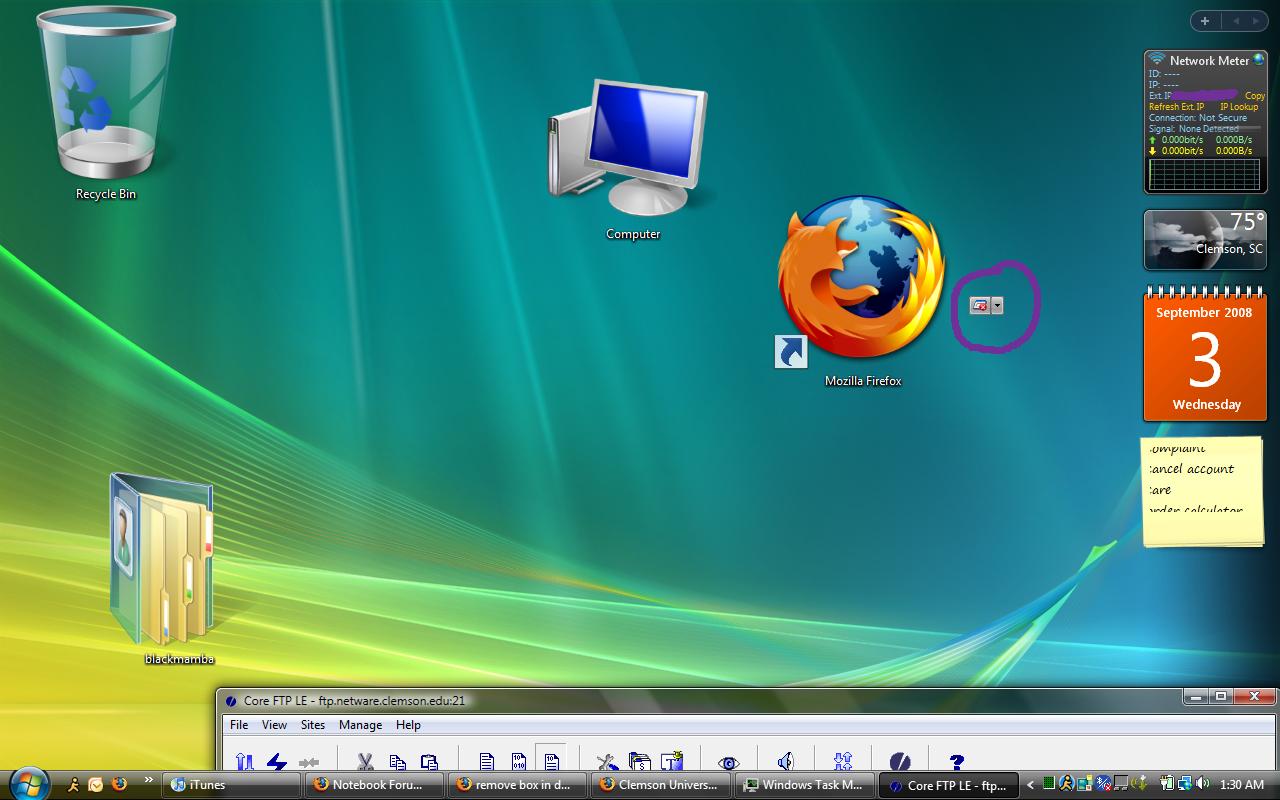Open the dropdown arrow beside the small red icon
The height and width of the screenshot is (800, 1280).
[x=997, y=306]
